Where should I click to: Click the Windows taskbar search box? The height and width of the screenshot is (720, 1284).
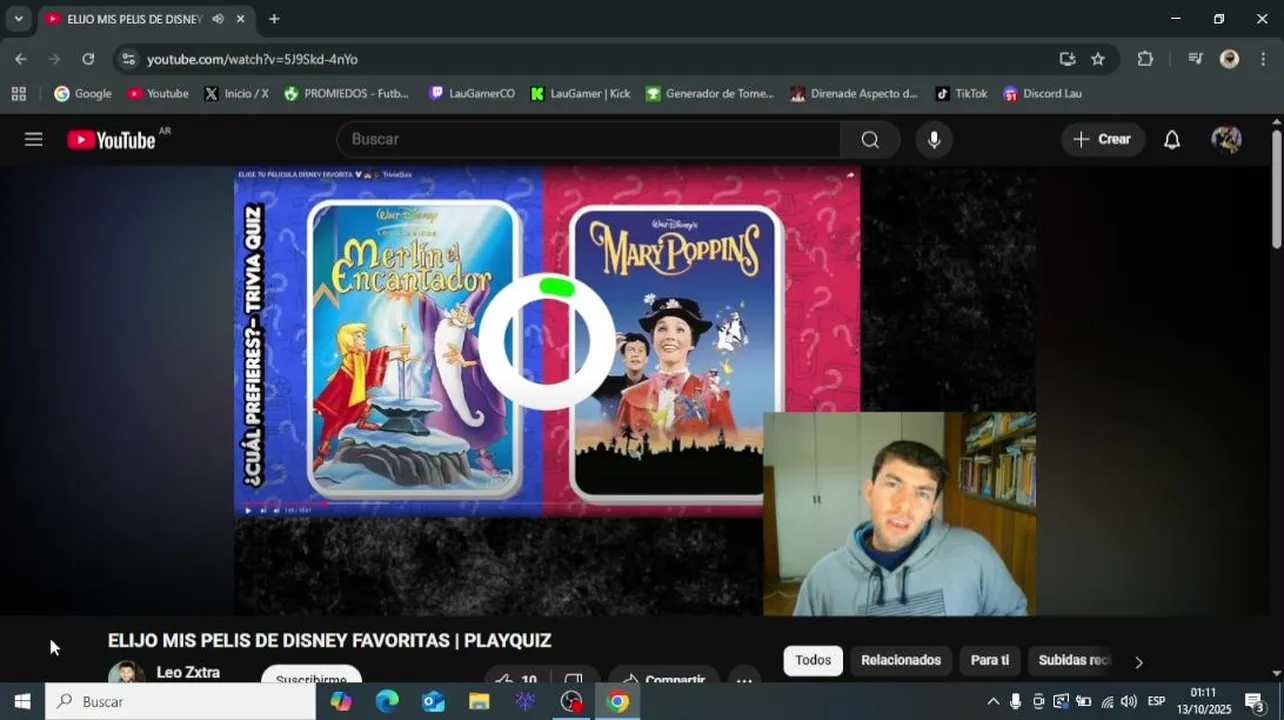point(181,701)
